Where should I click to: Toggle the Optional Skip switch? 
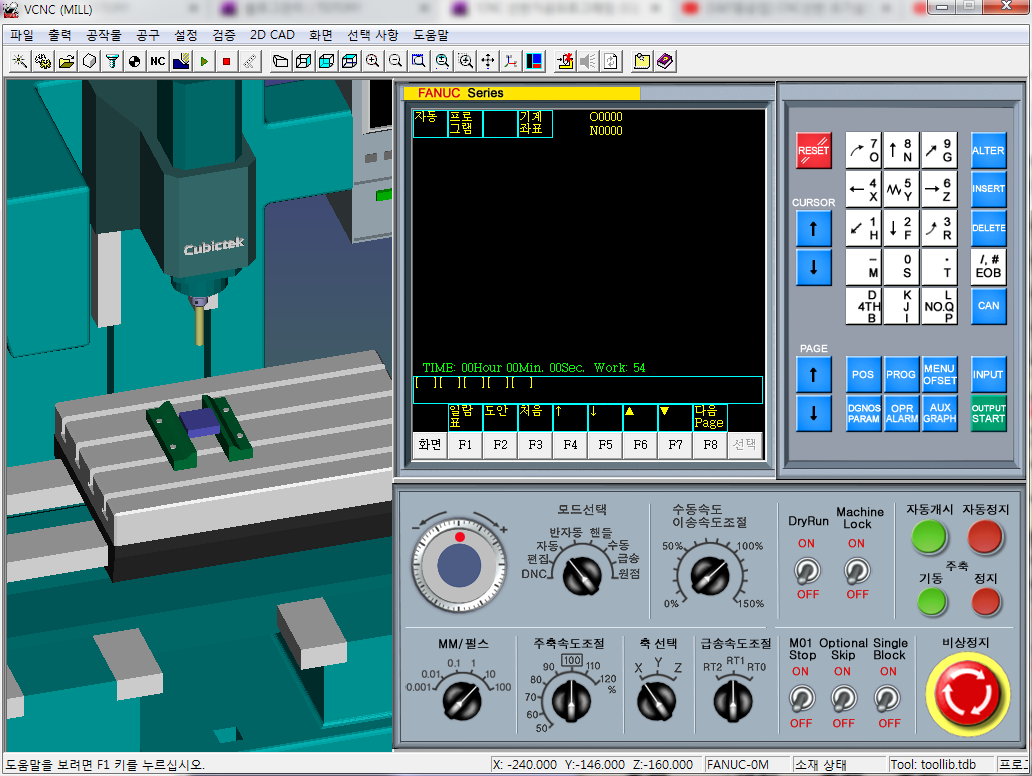[844, 698]
